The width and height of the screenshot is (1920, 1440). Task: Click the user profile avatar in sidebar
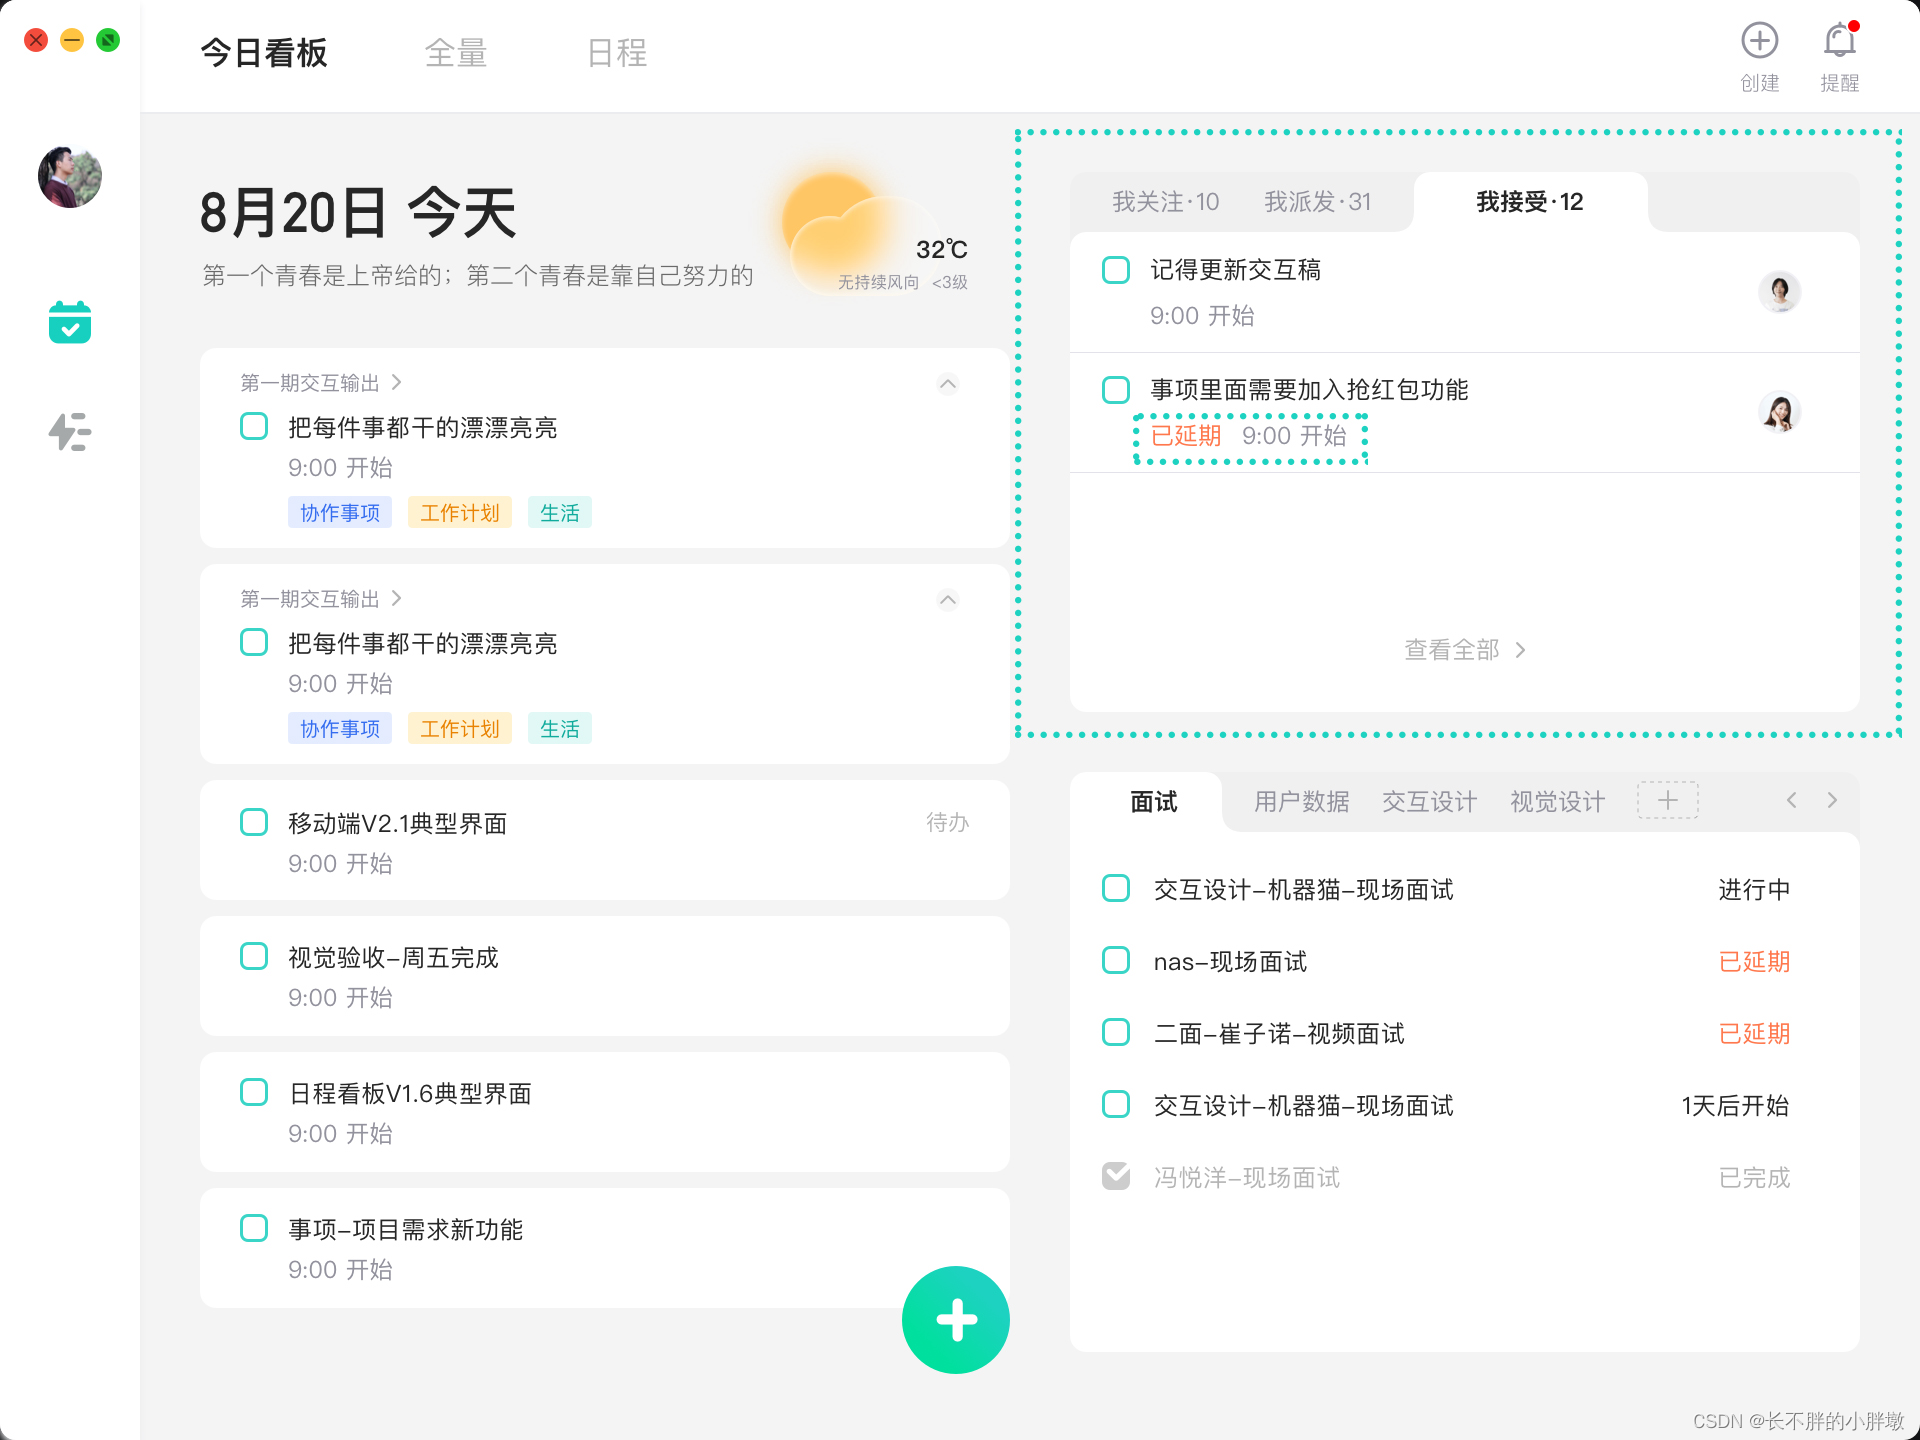tap(70, 177)
